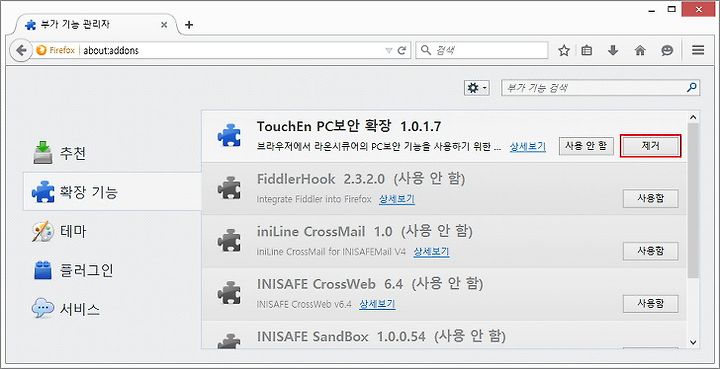Open a new tab with plus button
Viewport: 720px width, 369px height.
point(189,25)
